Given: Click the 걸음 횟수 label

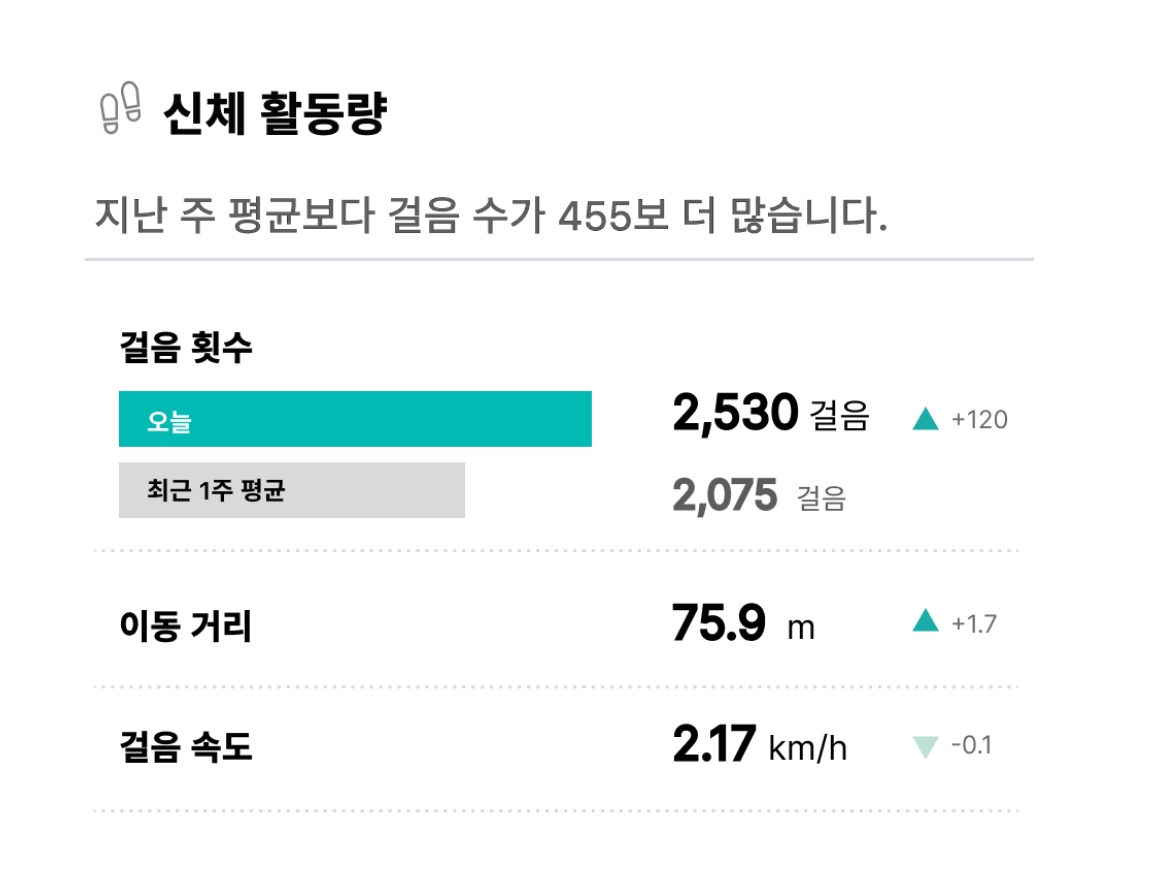Looking at the screenshot, I should click(x=186, y=347).
